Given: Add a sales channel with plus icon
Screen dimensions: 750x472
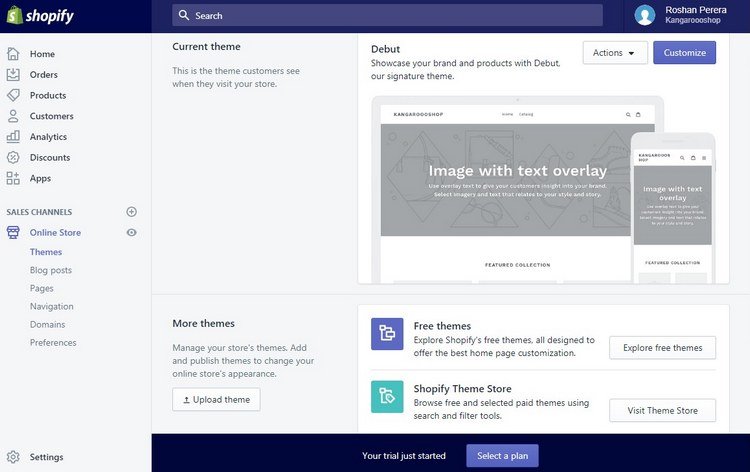Looking at the screenshot, I should click(132, 212).
